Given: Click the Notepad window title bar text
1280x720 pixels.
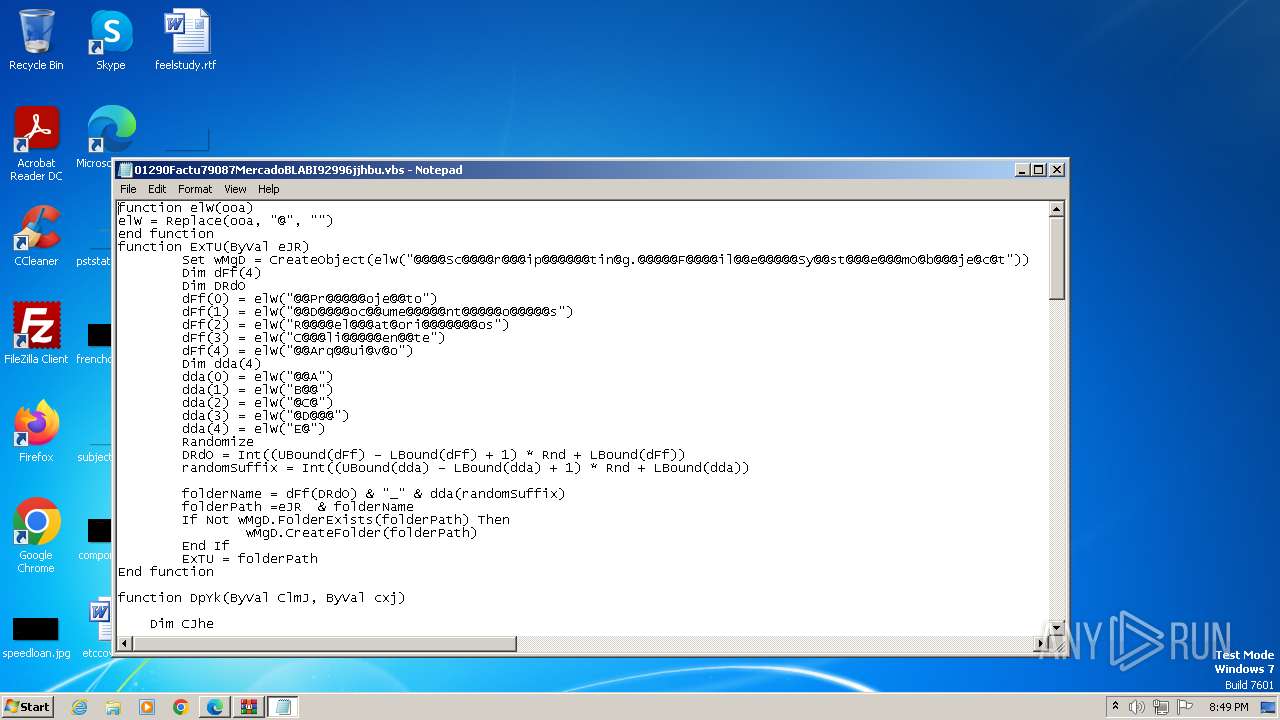Looking at the screenshot, I should coord(298,170).
